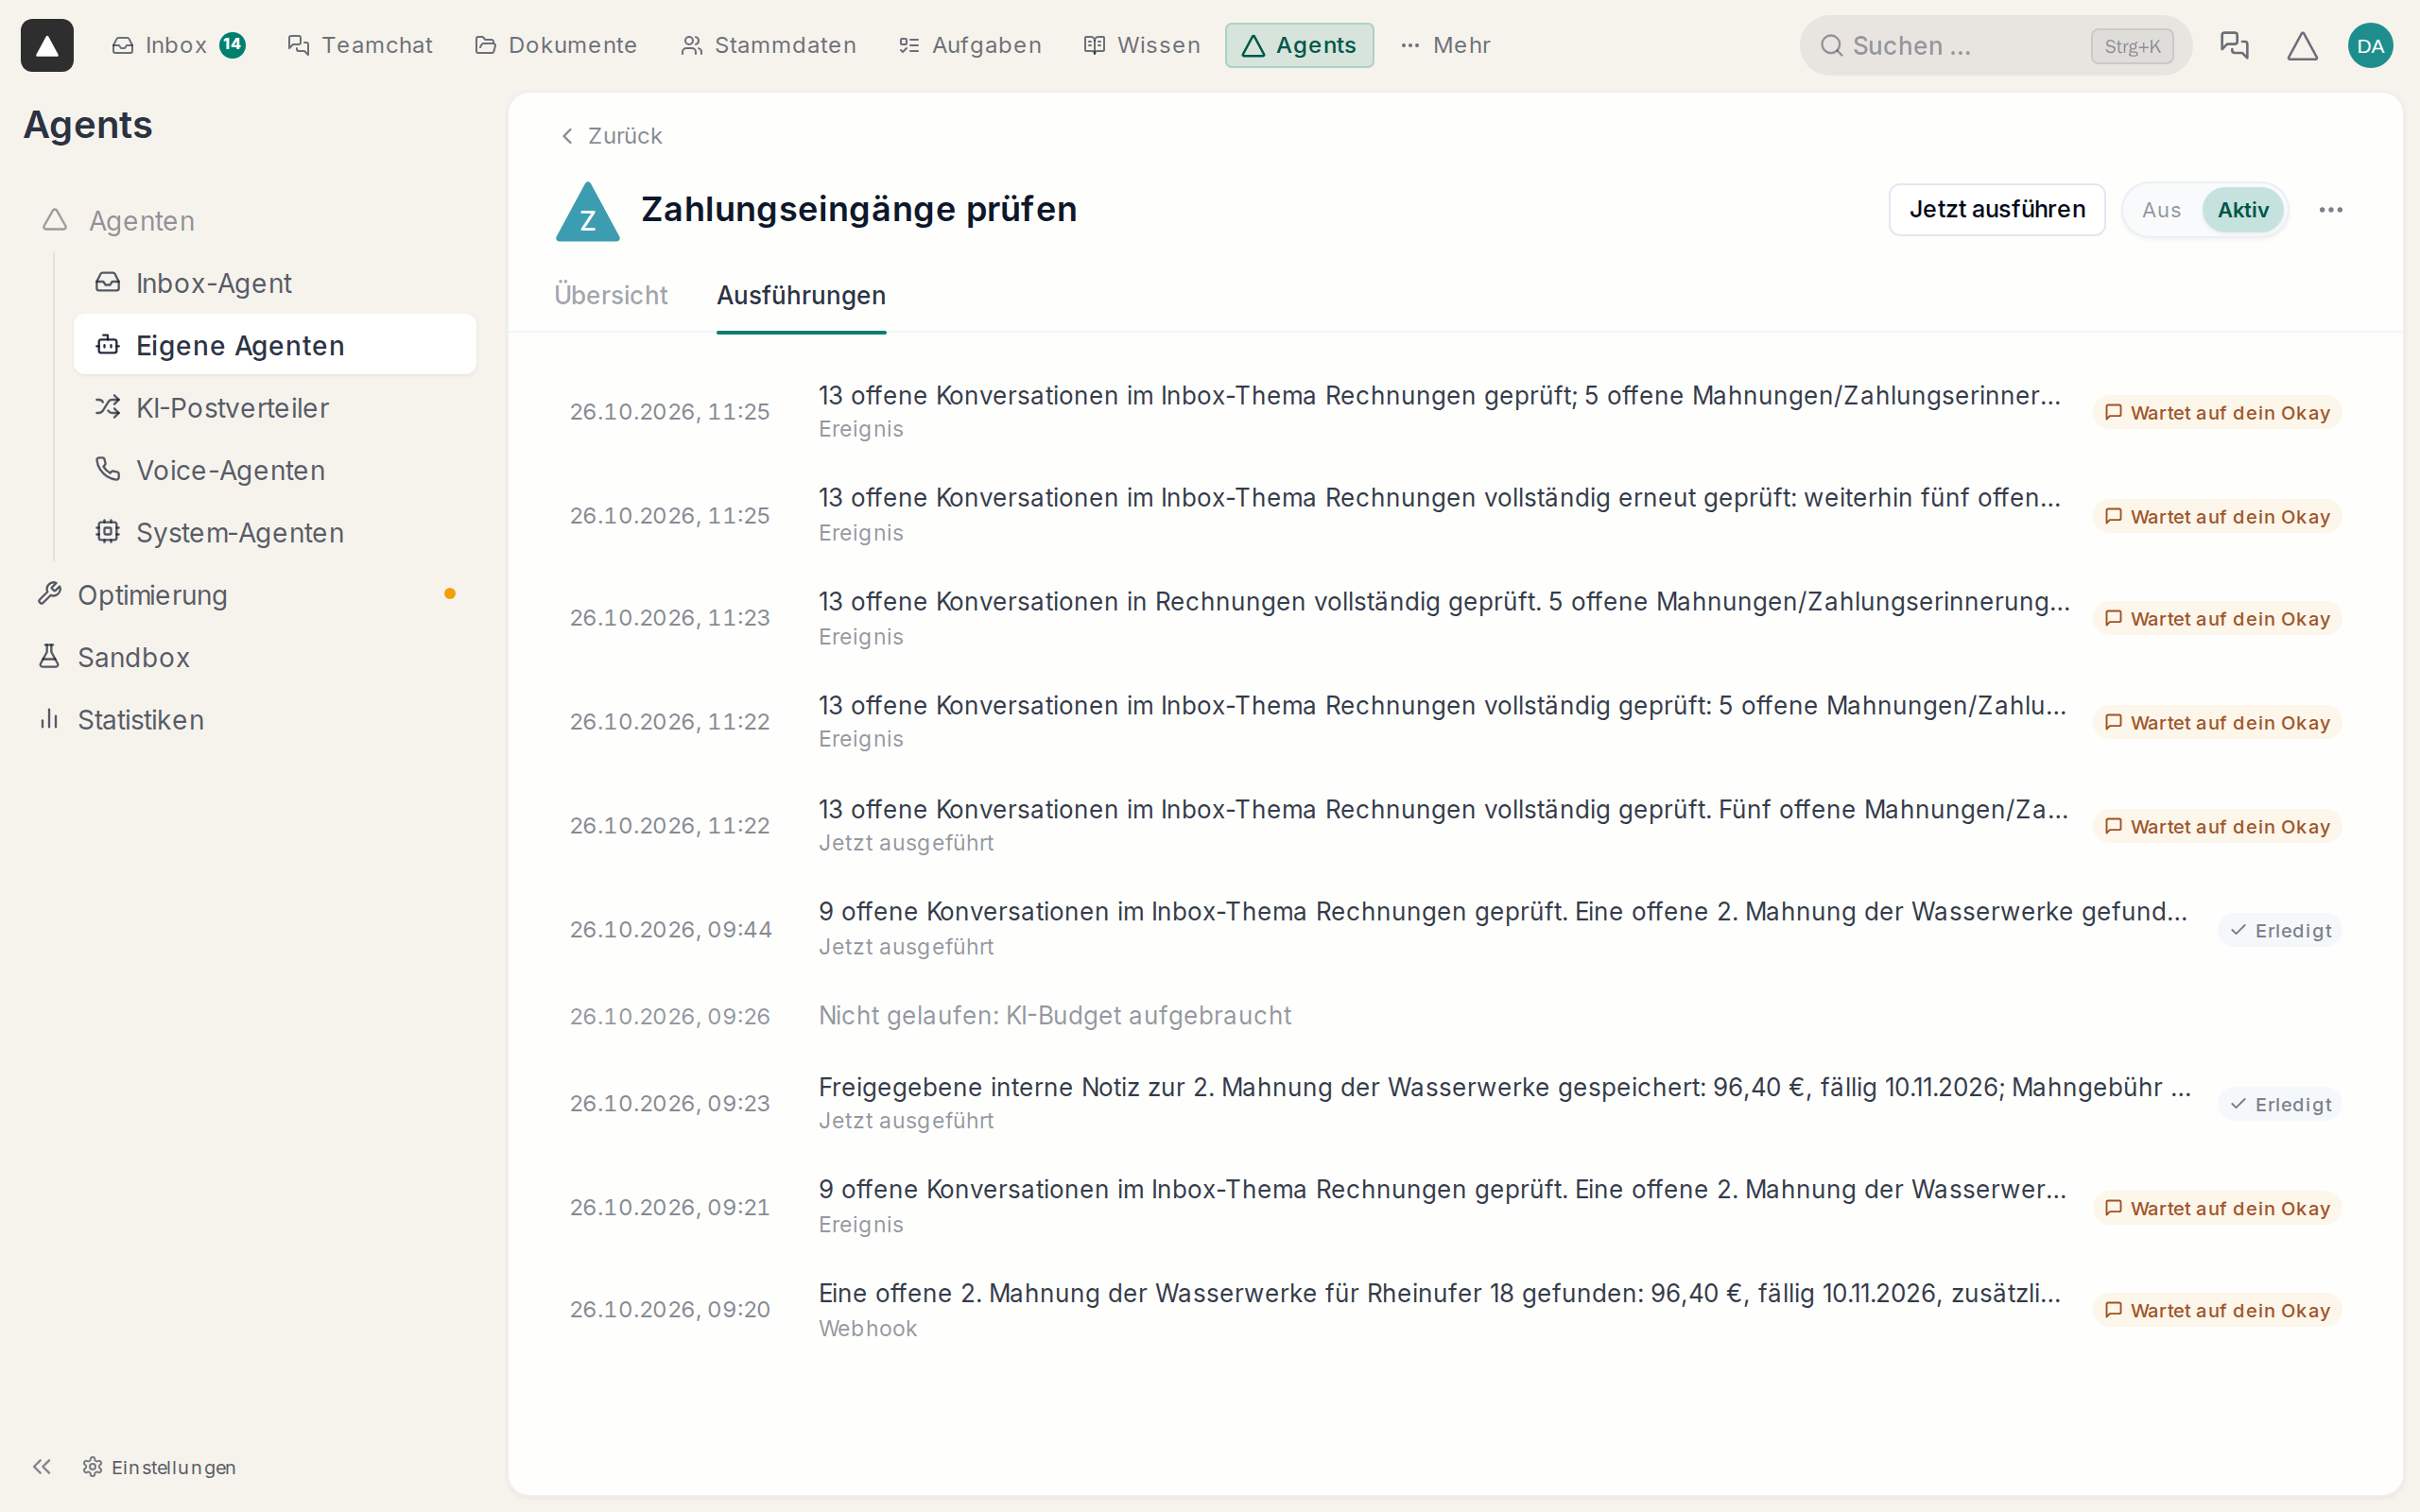
Task: Switch to the Übersicht tab
Action: (610, 295)
